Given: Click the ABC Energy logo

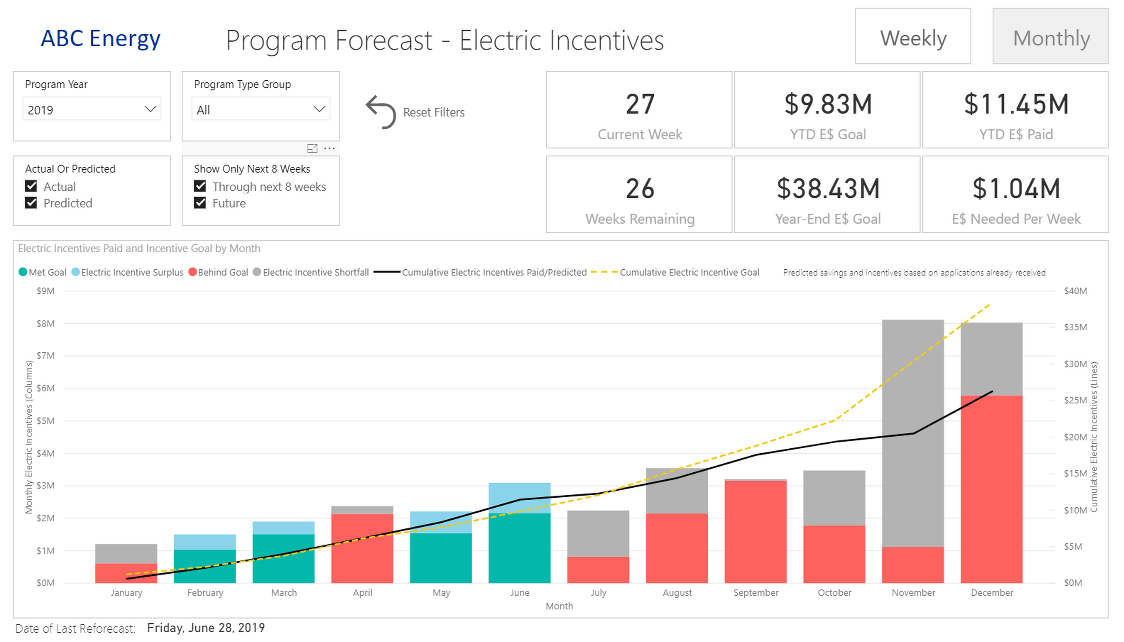Looking at the screenshot, I should [100, 38].
